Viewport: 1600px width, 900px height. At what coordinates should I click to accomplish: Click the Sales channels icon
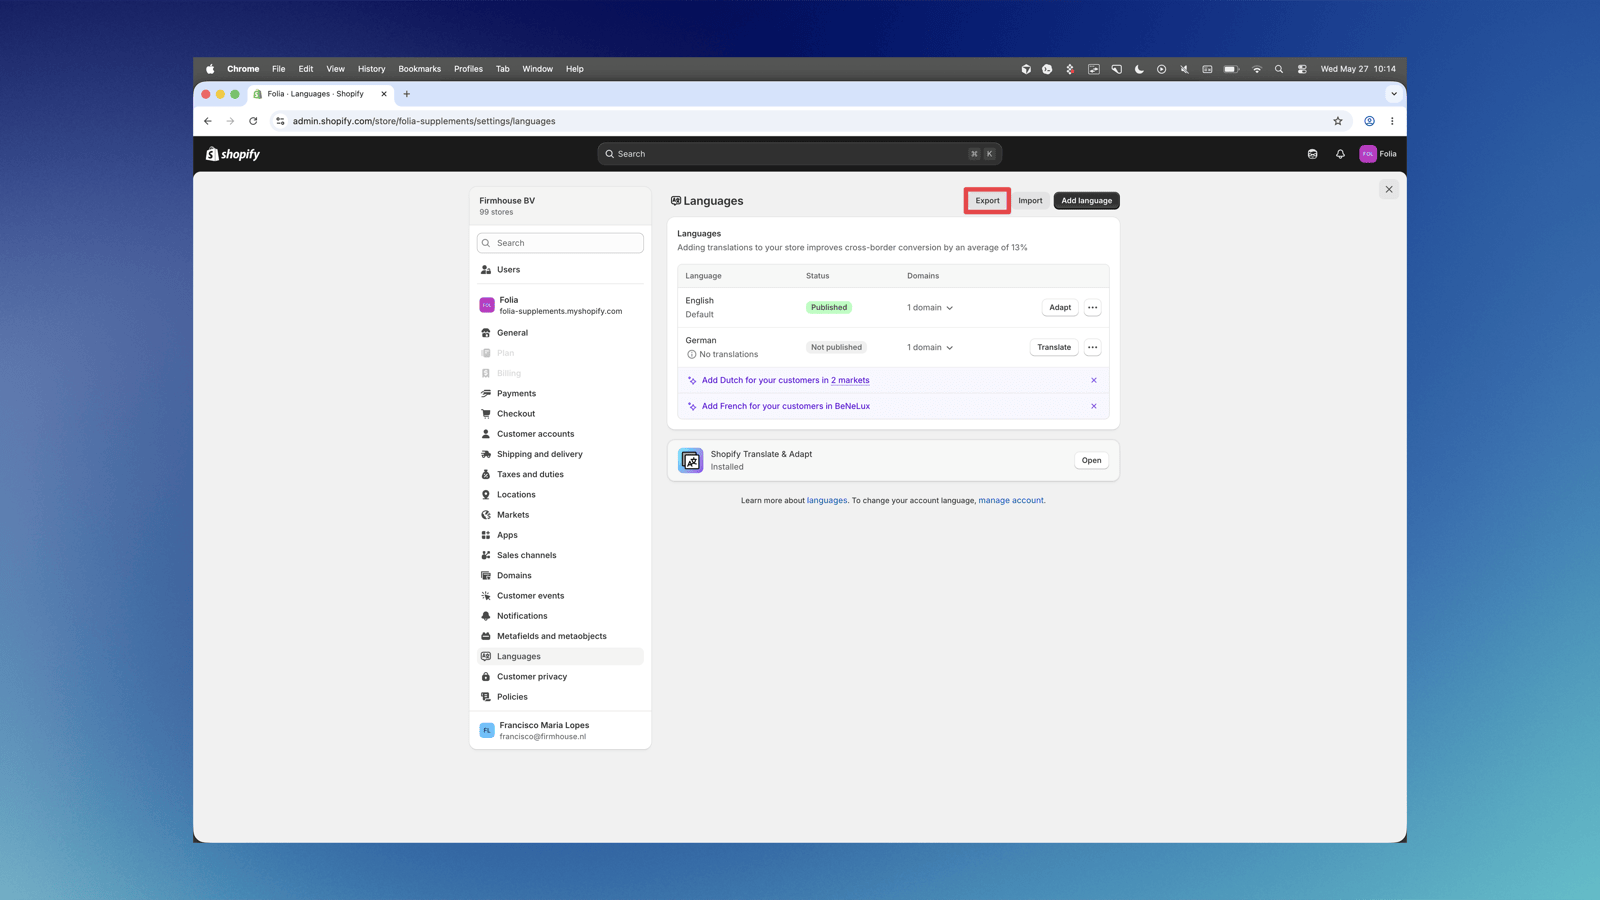click(486, 555)
